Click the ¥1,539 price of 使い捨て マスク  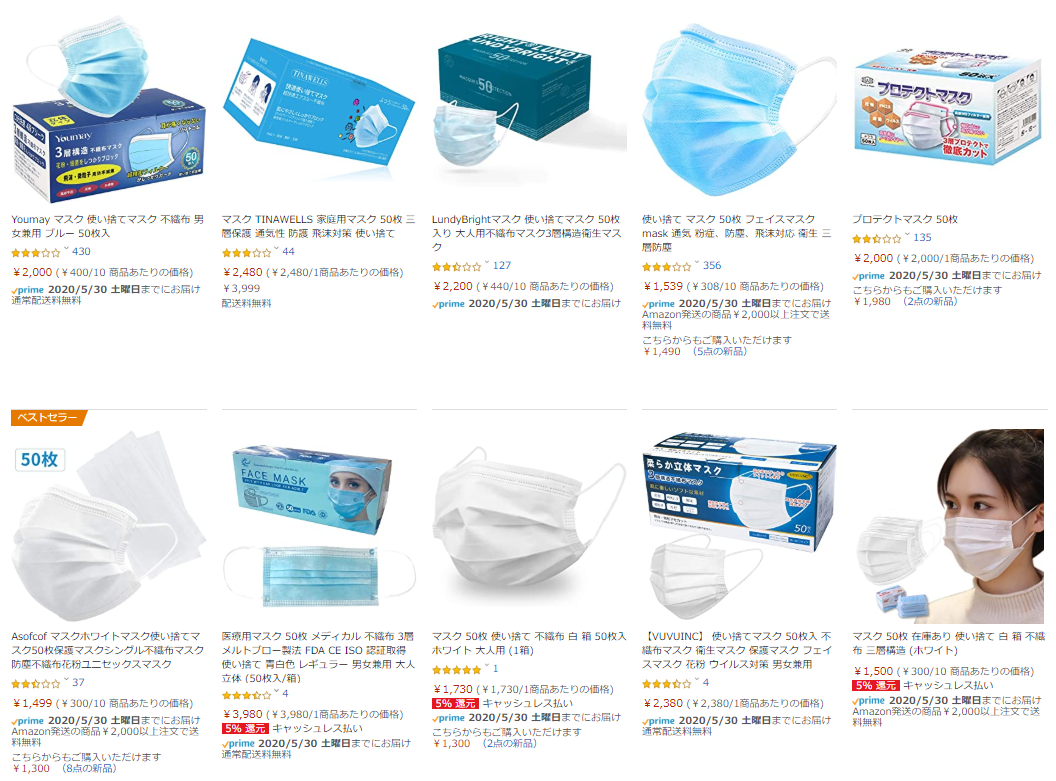coord(663,286)
